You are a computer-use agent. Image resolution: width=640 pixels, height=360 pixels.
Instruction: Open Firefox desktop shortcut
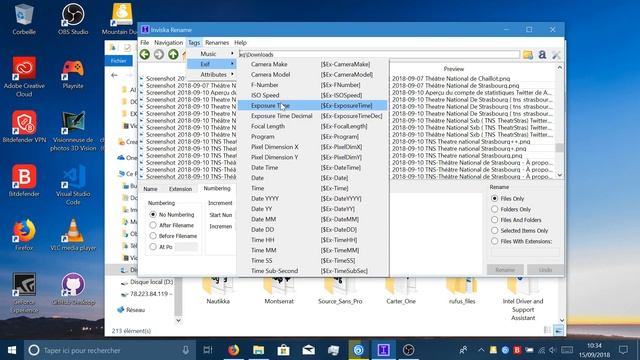point(24,234)
